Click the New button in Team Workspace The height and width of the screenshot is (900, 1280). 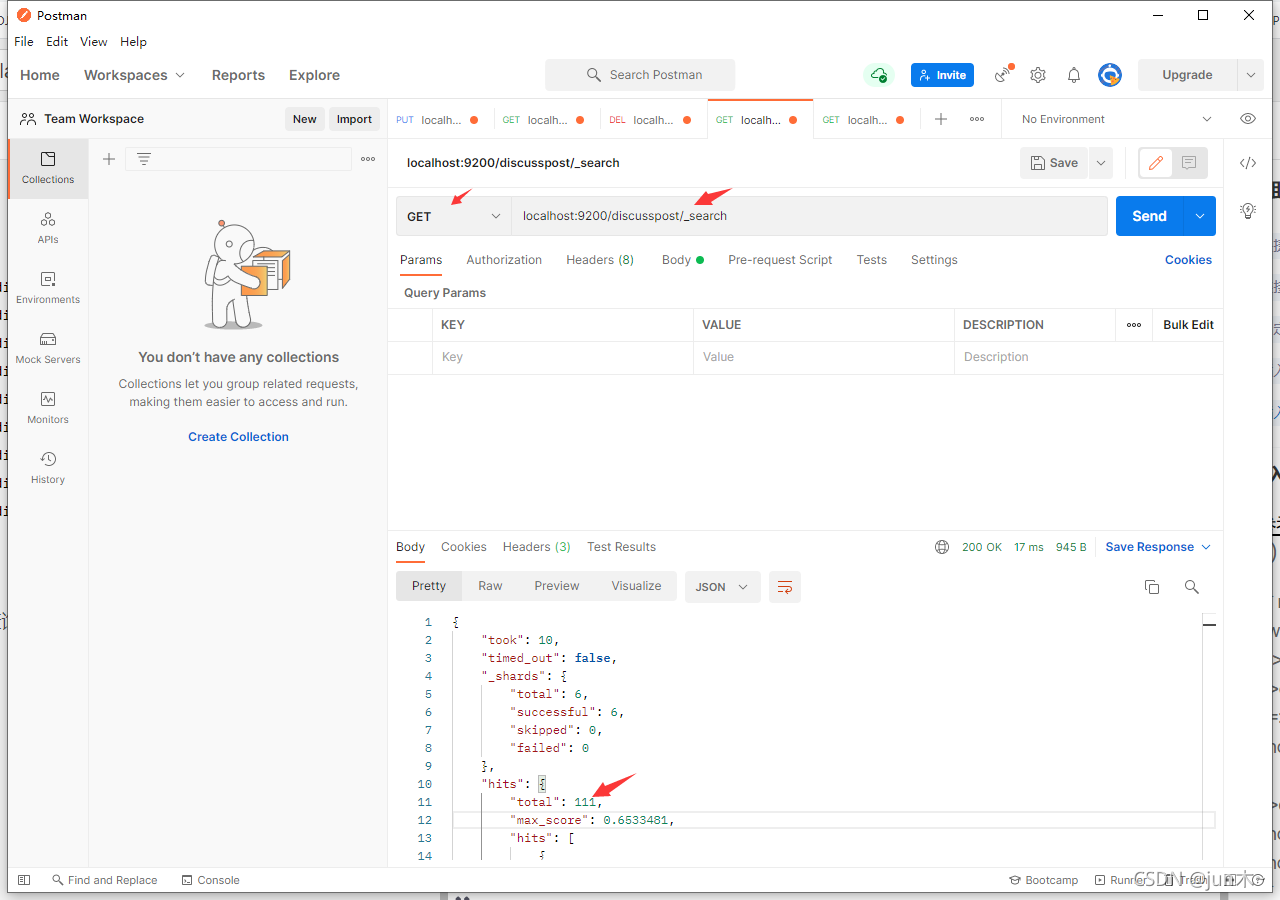tap(305, 119)
